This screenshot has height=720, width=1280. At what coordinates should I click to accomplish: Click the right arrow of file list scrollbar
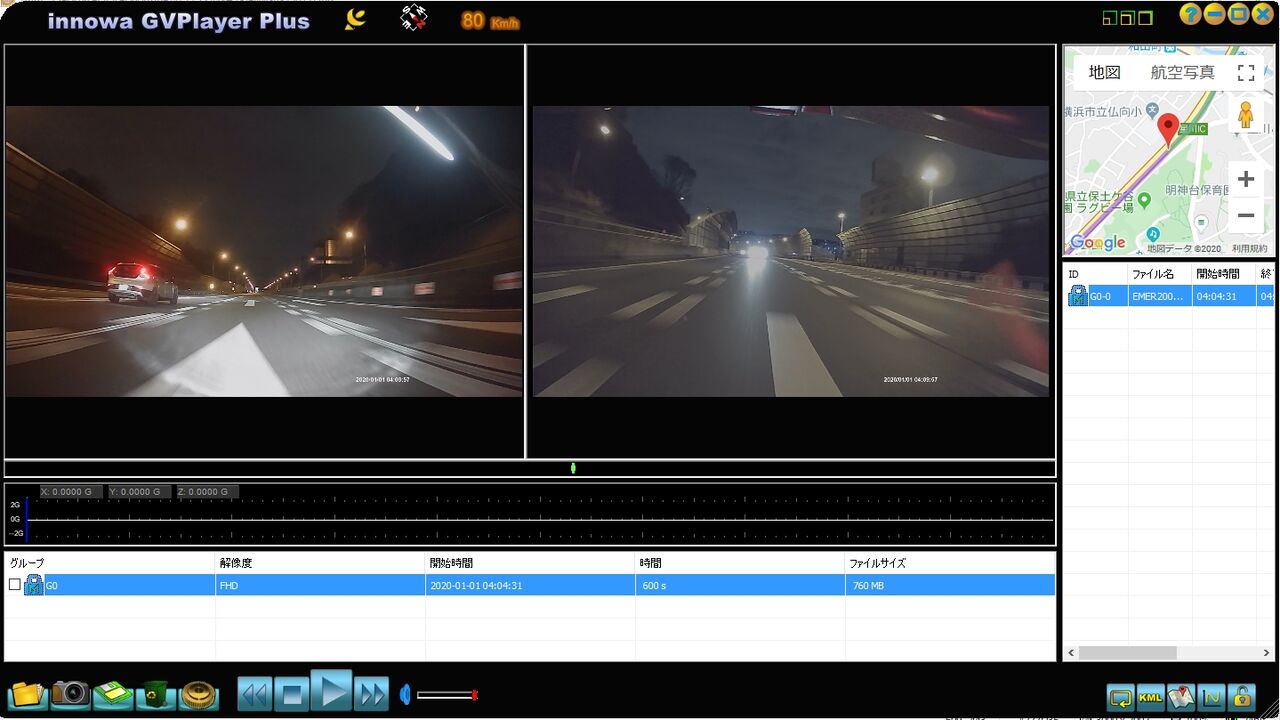[x=1267, y=653]
